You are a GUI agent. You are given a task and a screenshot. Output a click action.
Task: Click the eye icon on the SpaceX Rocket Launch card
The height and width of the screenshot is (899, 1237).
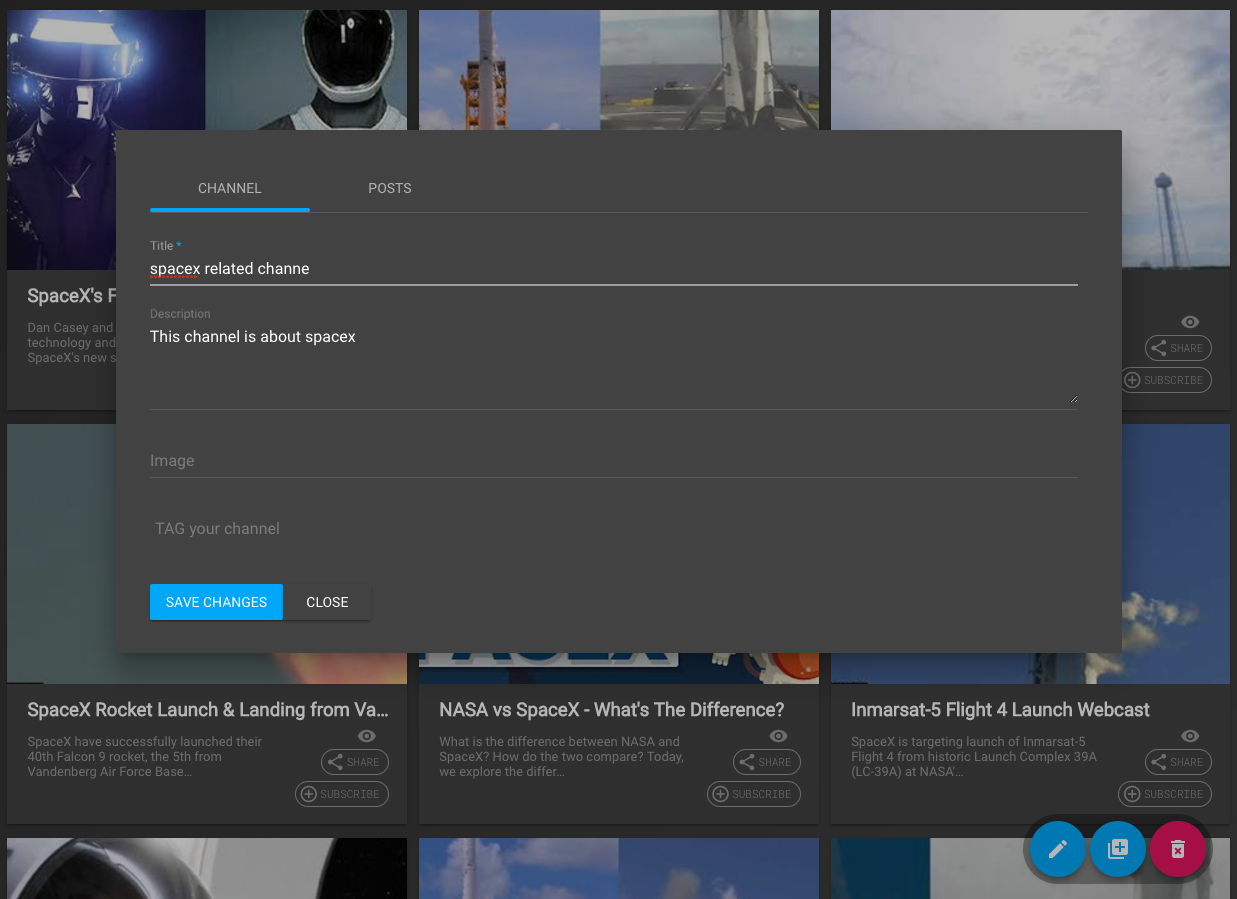point(366,736)
